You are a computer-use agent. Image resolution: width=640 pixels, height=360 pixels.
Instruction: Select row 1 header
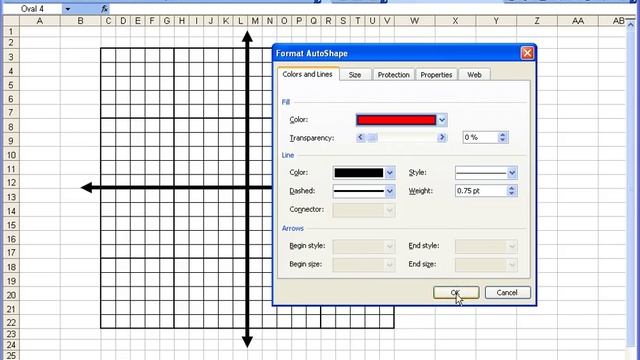11,32
